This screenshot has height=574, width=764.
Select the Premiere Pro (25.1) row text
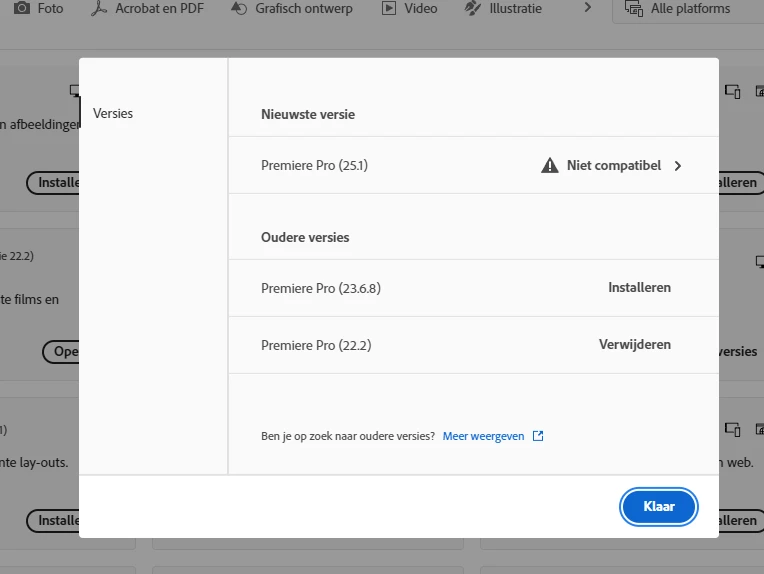tap(314, 166)
